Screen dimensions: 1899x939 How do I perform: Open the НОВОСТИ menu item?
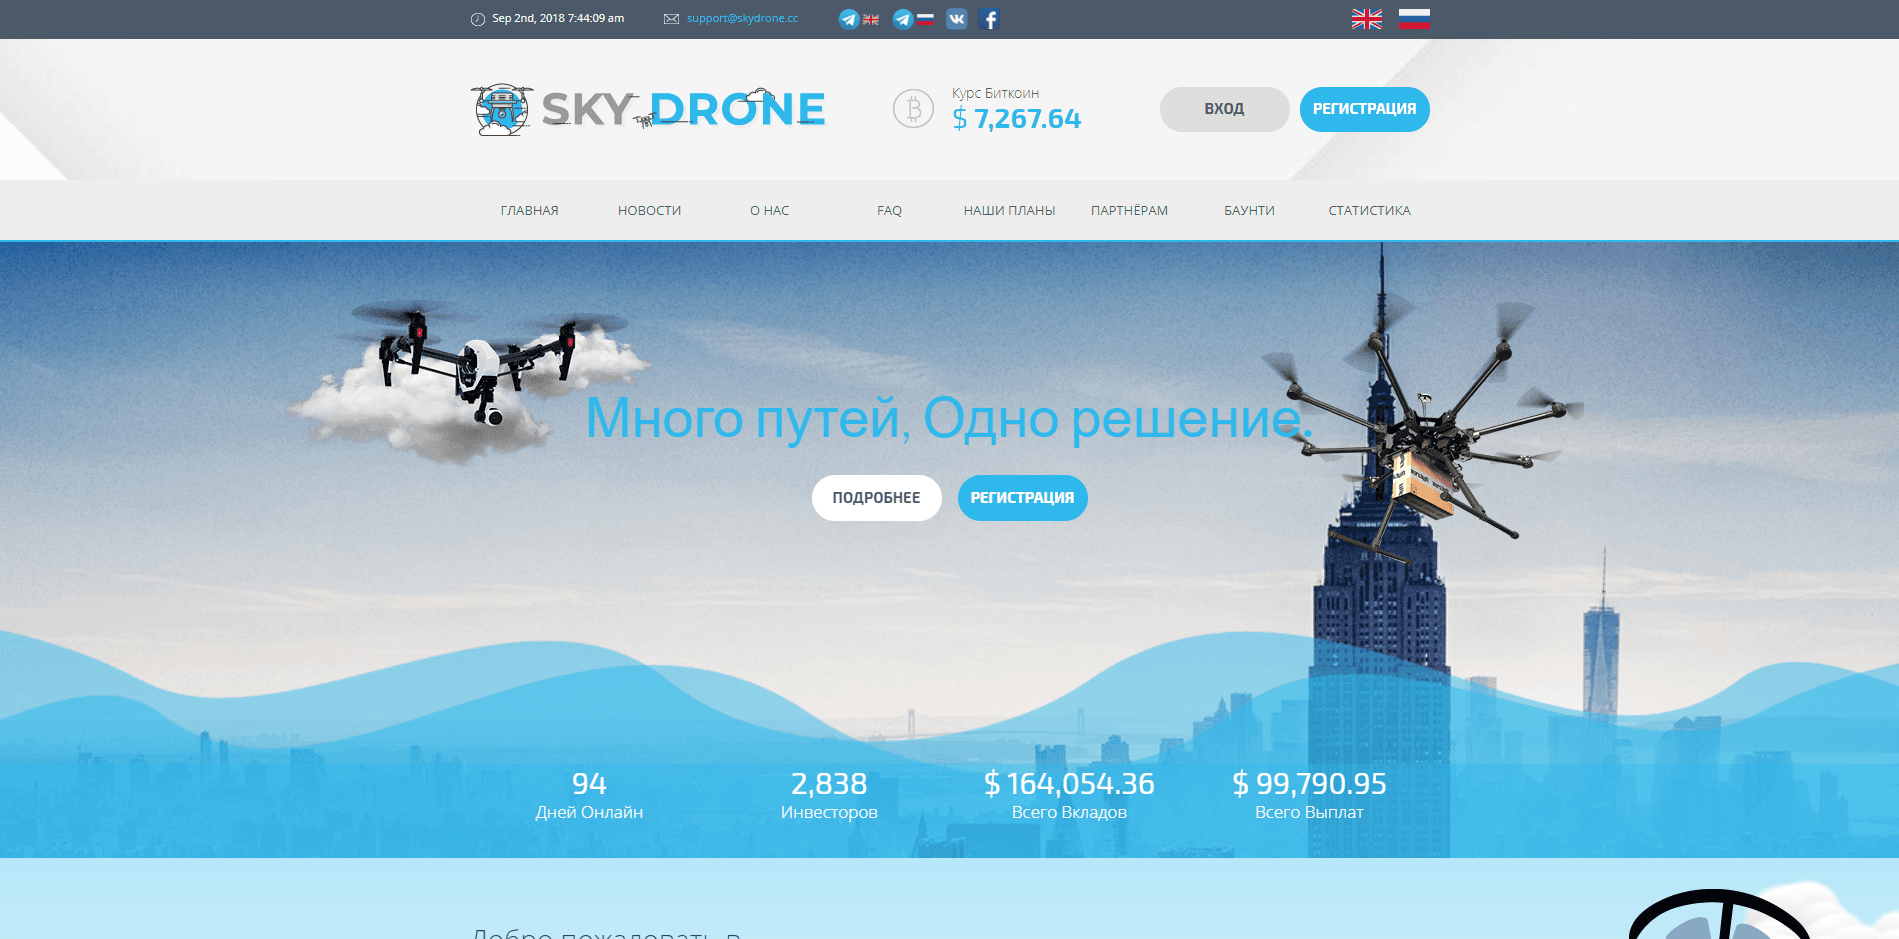[649, 210]
